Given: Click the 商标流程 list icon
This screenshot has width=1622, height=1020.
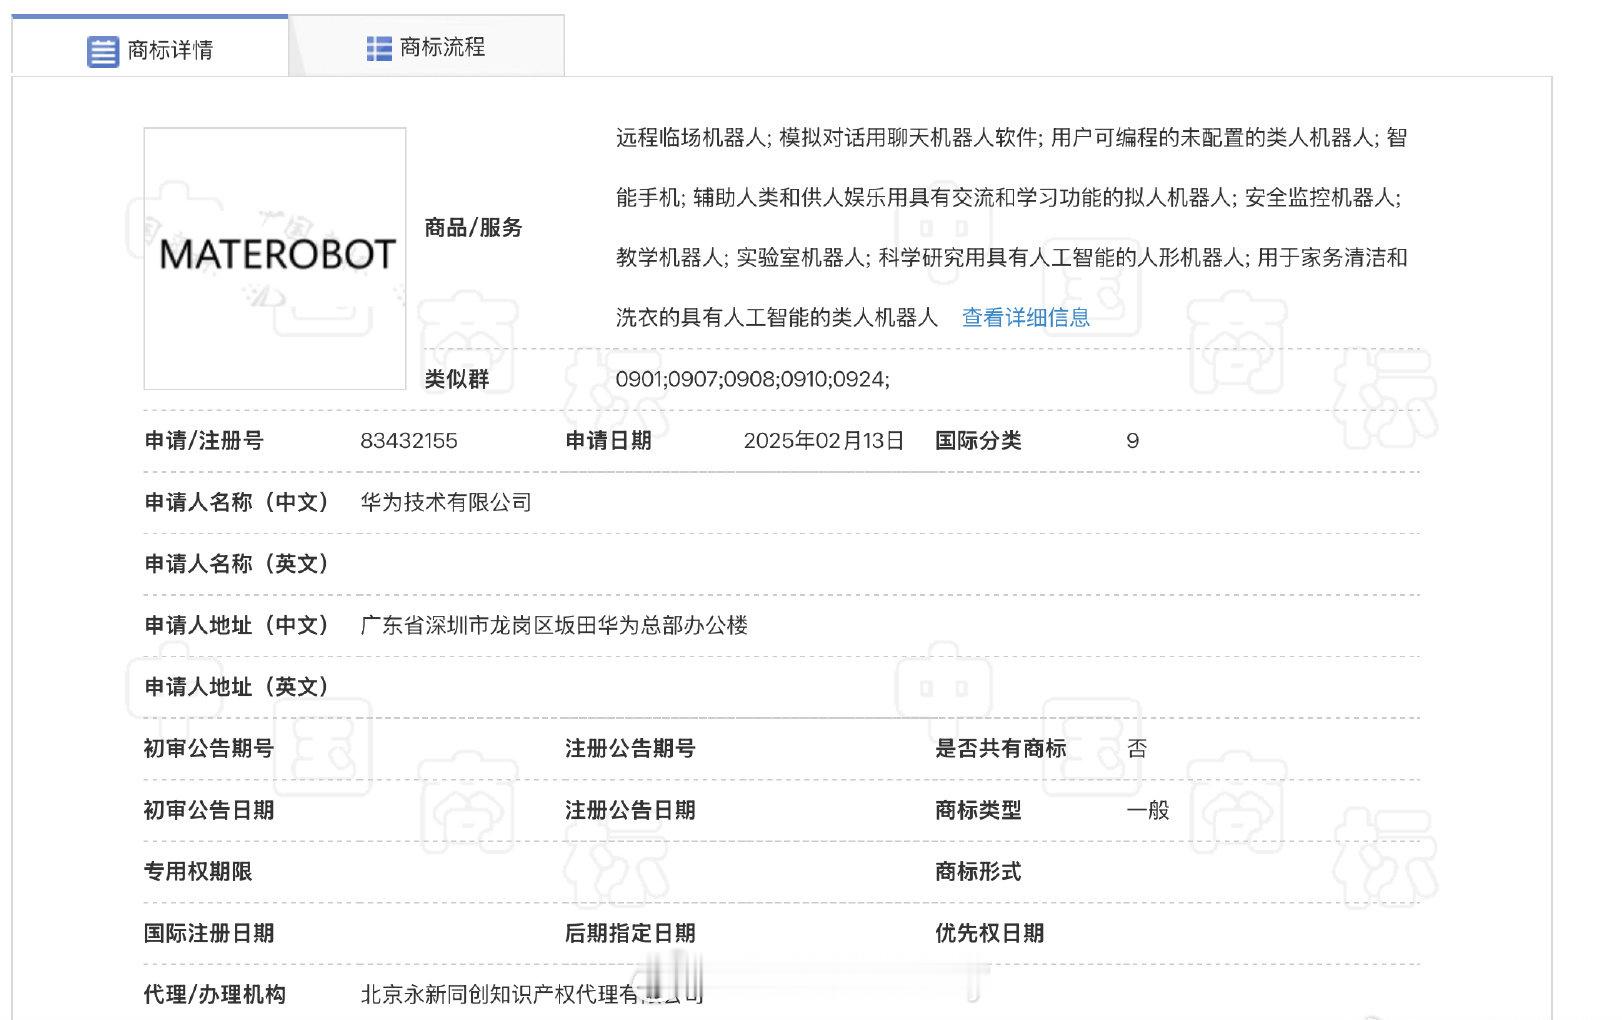Looking at the screenshot, I should pos(379,48).
